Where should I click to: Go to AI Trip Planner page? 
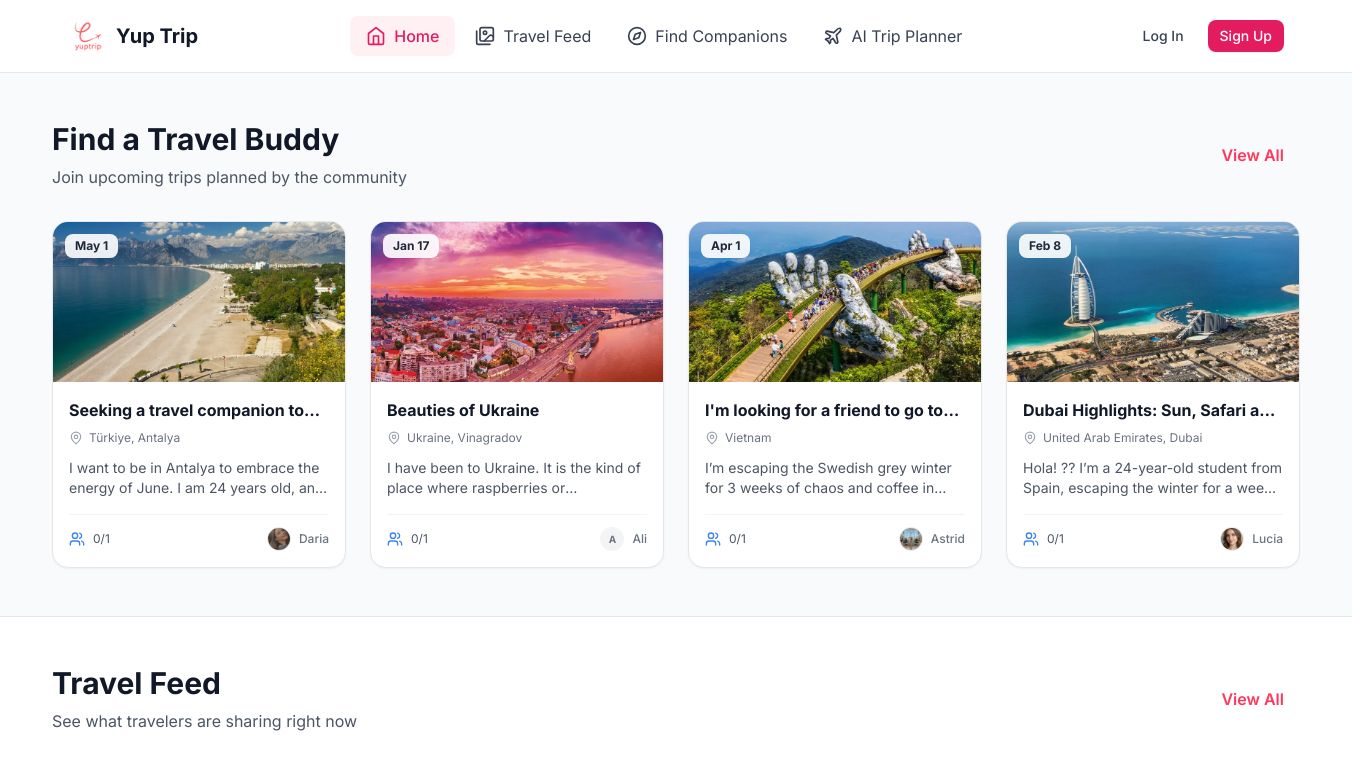(x=906, y=36)
